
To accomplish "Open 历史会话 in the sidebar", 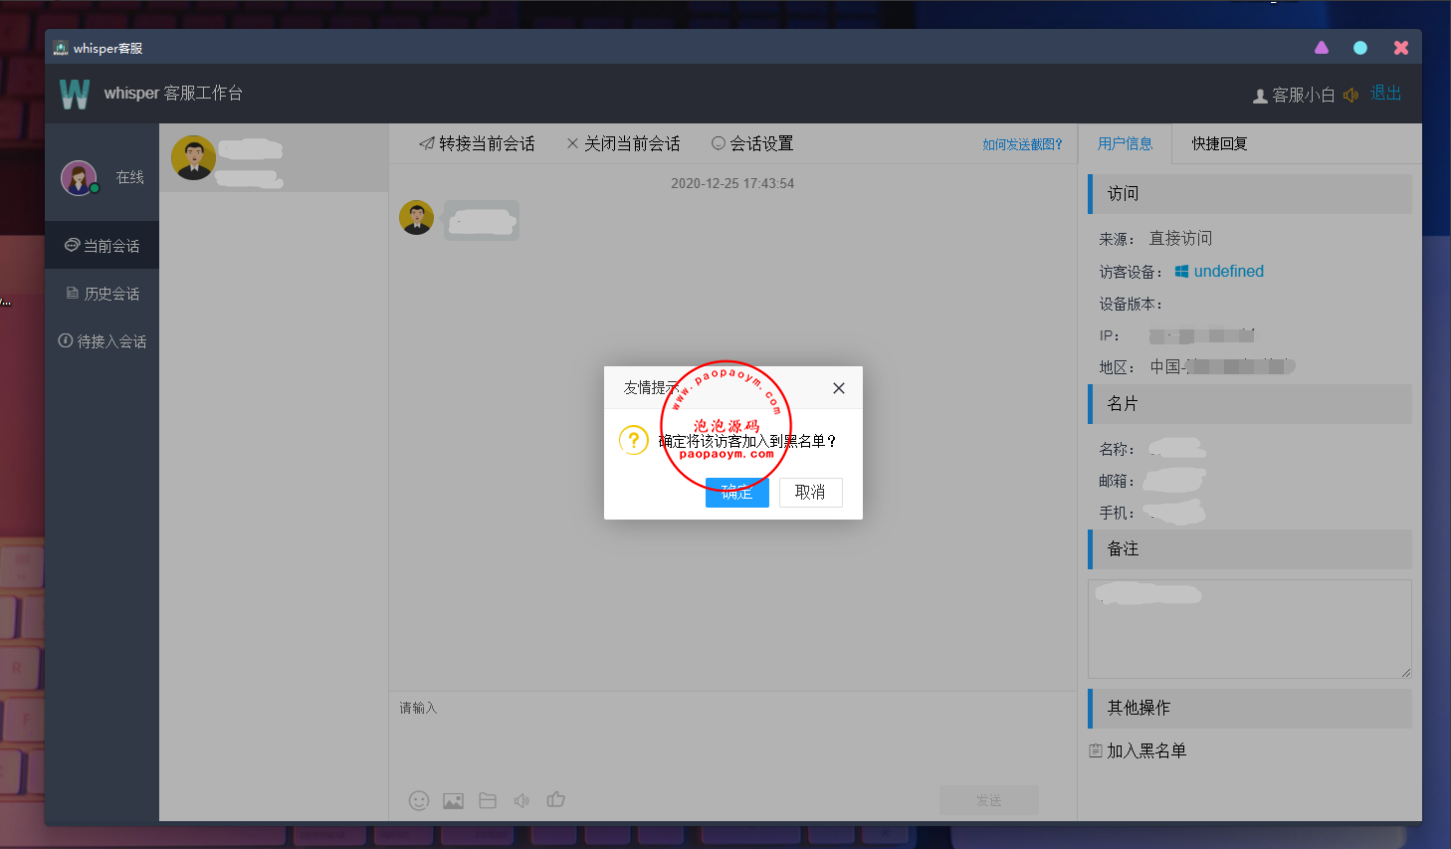I will (x=102, y=294).
